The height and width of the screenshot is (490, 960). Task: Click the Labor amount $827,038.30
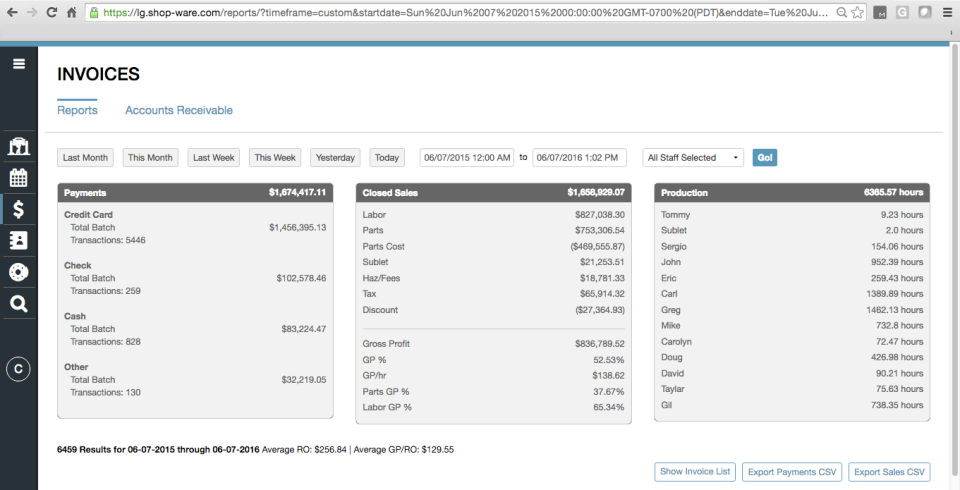(x=600, y=215)
